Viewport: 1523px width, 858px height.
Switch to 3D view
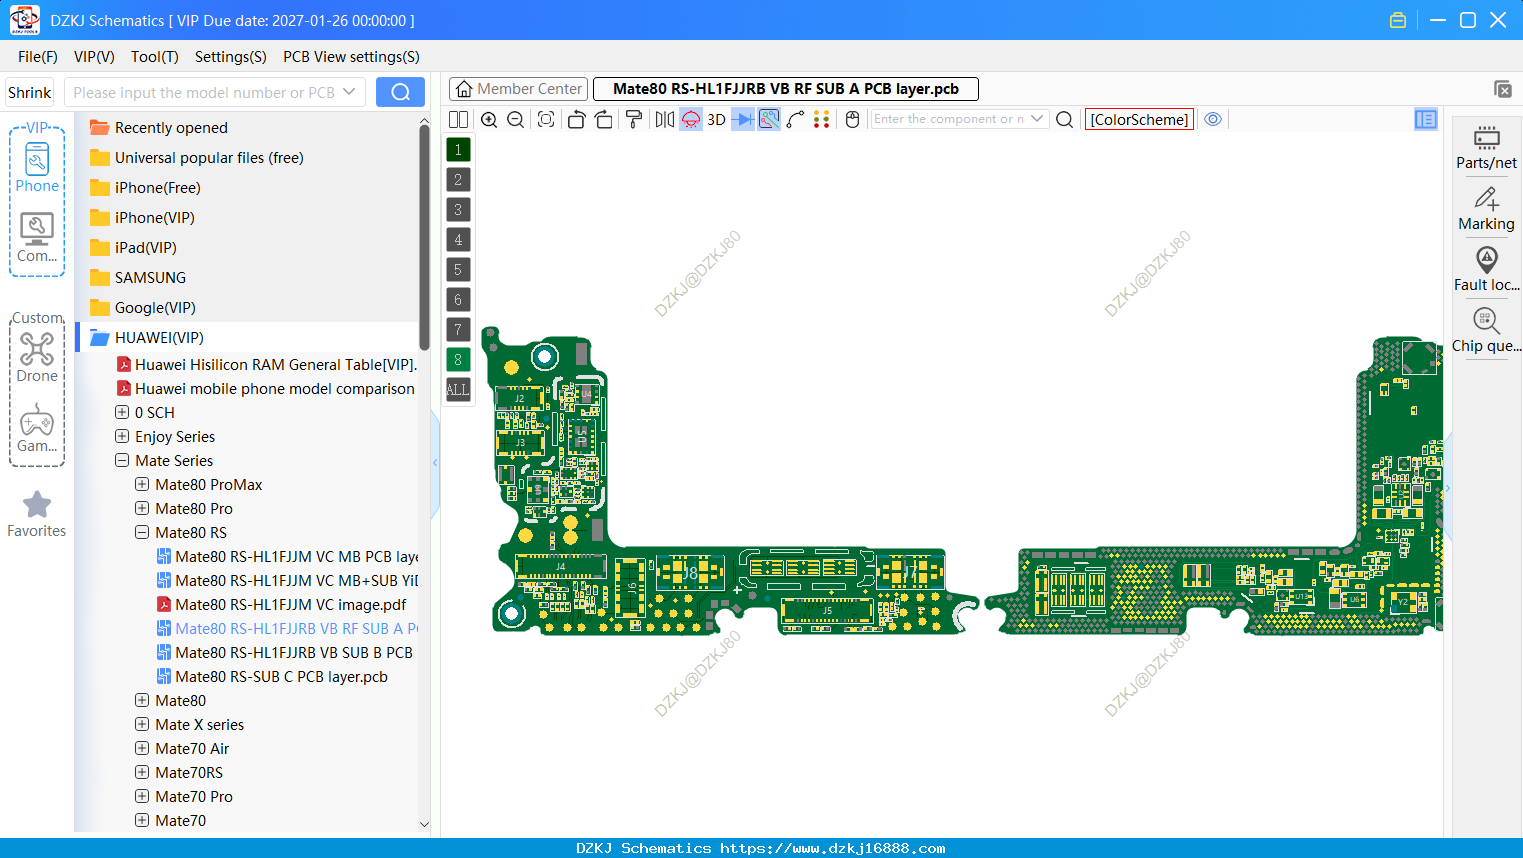pyautogui.click(x=716, y=119)
